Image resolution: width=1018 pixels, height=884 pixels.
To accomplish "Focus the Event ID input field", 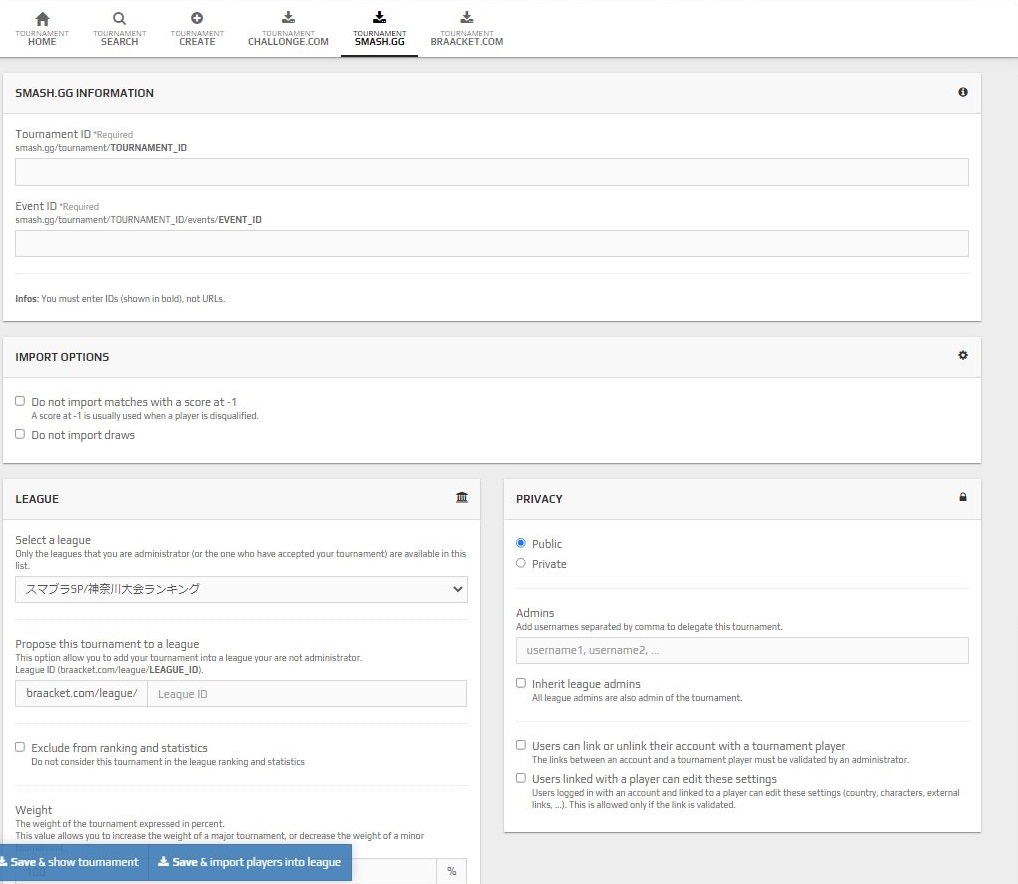I will point(491,243).
